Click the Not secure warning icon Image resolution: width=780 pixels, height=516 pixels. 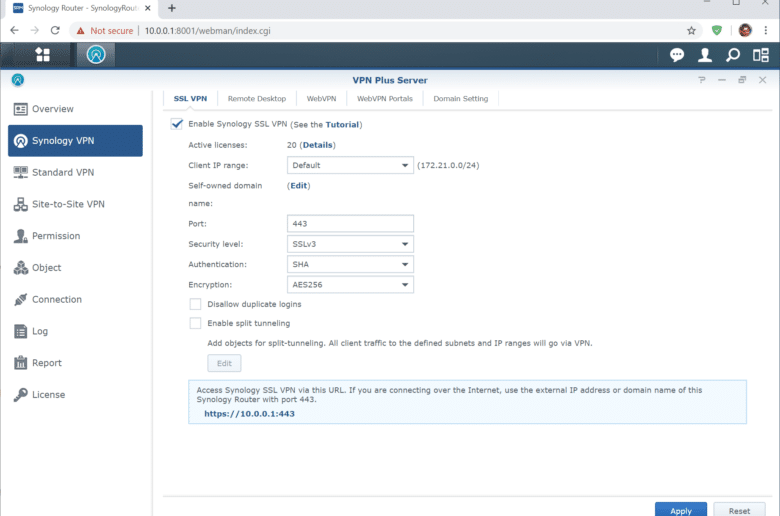pyautogui.click(x=81, y=31)
